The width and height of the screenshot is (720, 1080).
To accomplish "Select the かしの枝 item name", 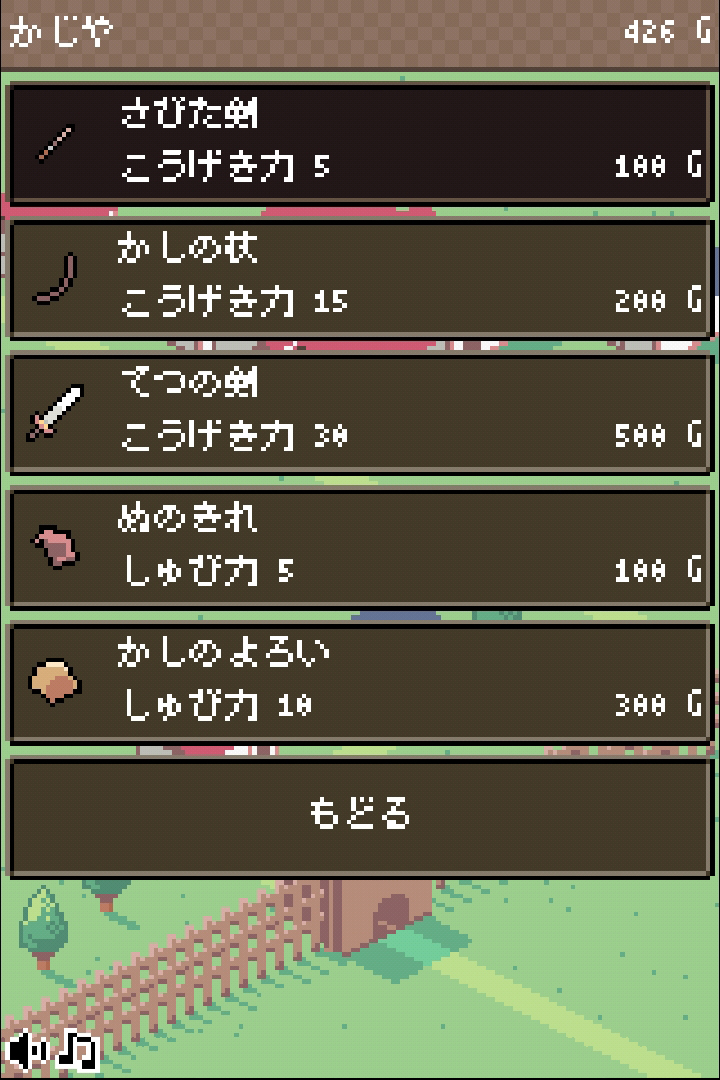I will [187, 248].
